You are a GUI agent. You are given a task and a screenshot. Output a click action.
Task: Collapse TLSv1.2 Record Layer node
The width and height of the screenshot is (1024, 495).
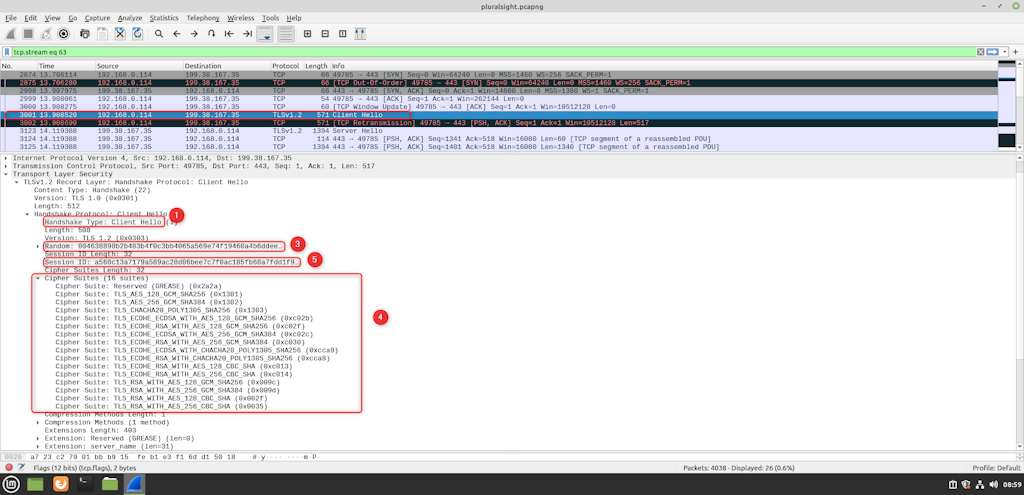[17, 182]
